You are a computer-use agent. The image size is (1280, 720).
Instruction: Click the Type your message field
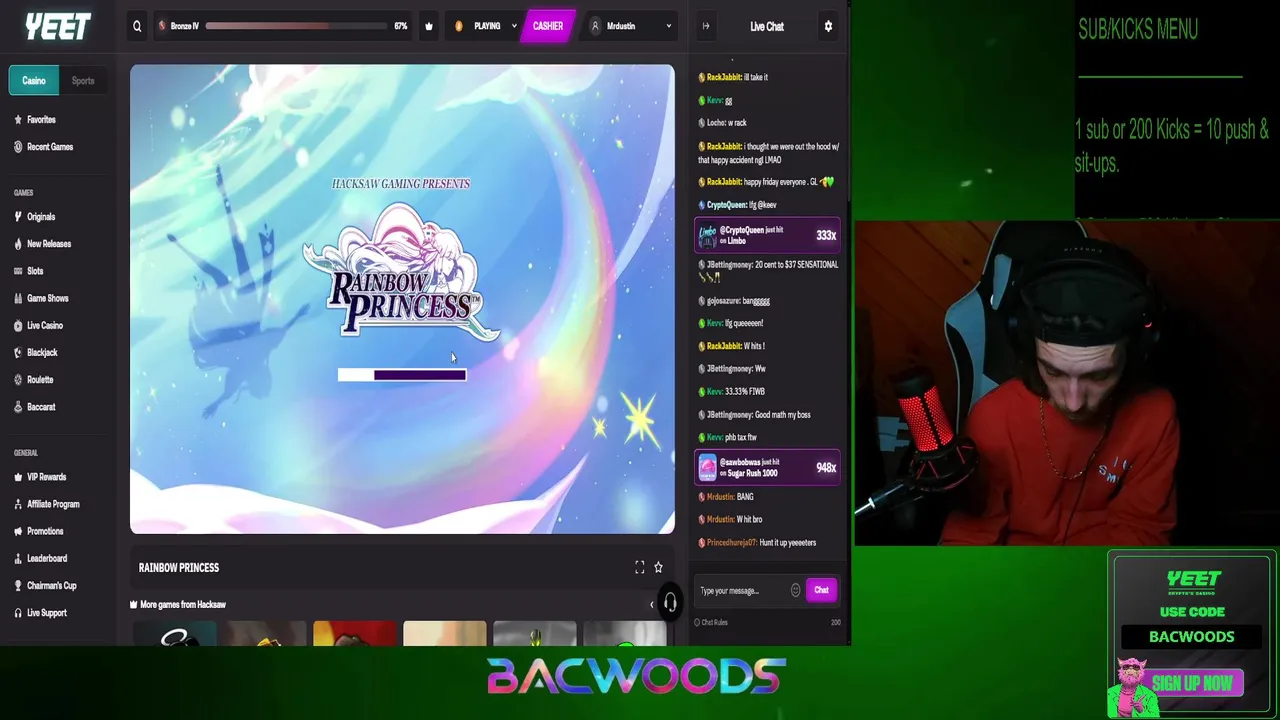point(744,590)
